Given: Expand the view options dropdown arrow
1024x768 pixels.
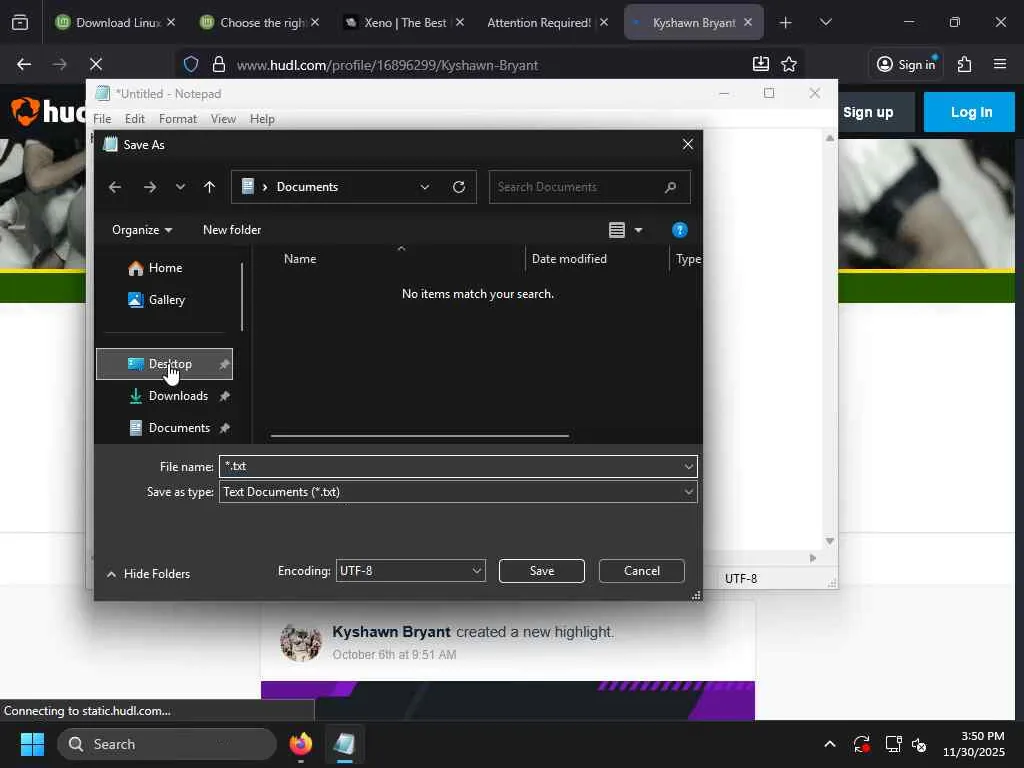Looking at the screenshot, I should [x=639, y=230].
